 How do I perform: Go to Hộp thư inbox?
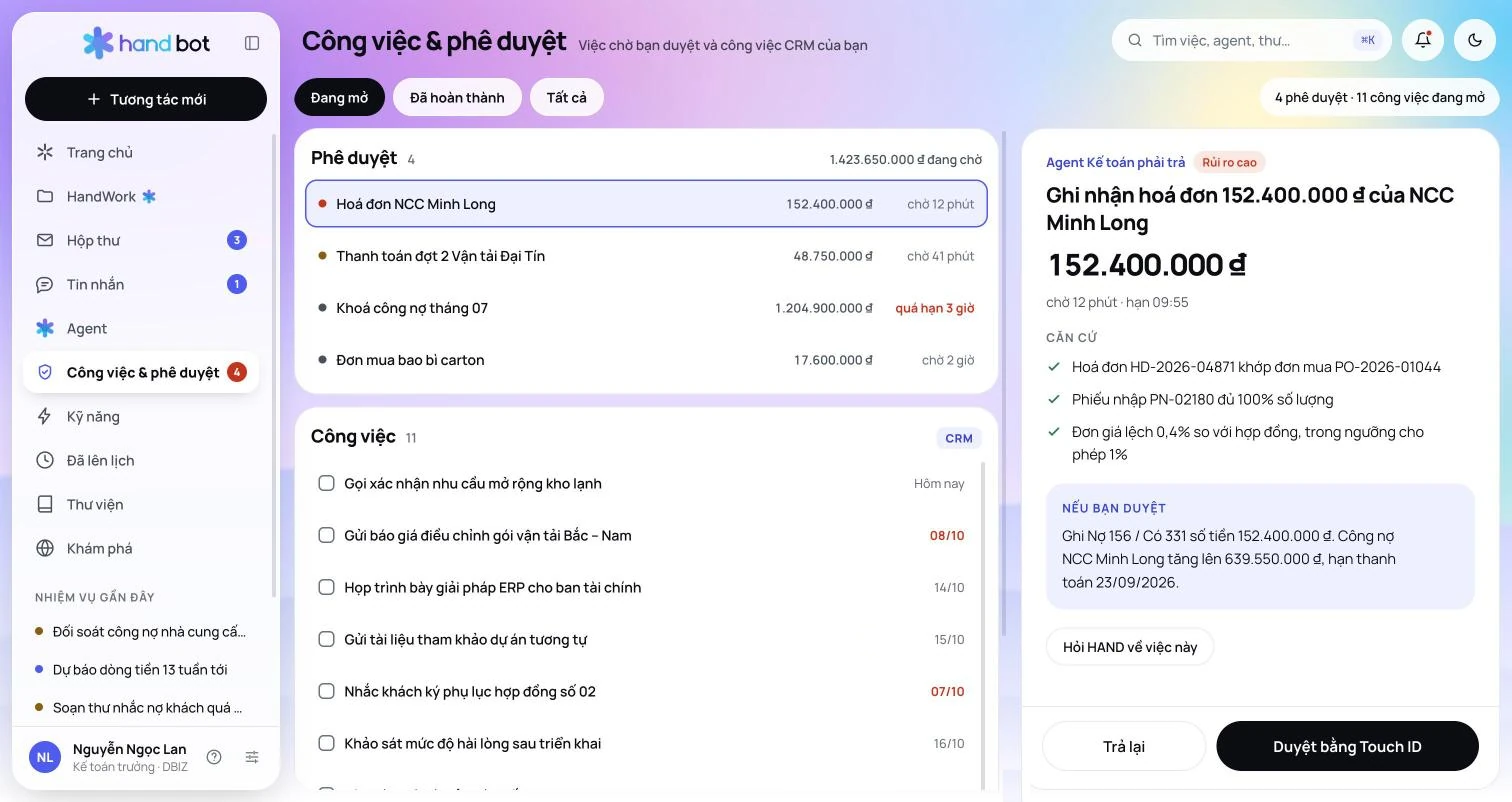click(x=141, y=240)
